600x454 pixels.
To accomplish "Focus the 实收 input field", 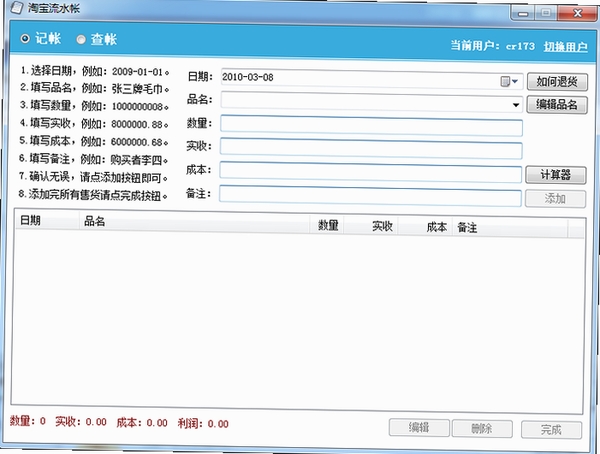I will coord(371,149).
